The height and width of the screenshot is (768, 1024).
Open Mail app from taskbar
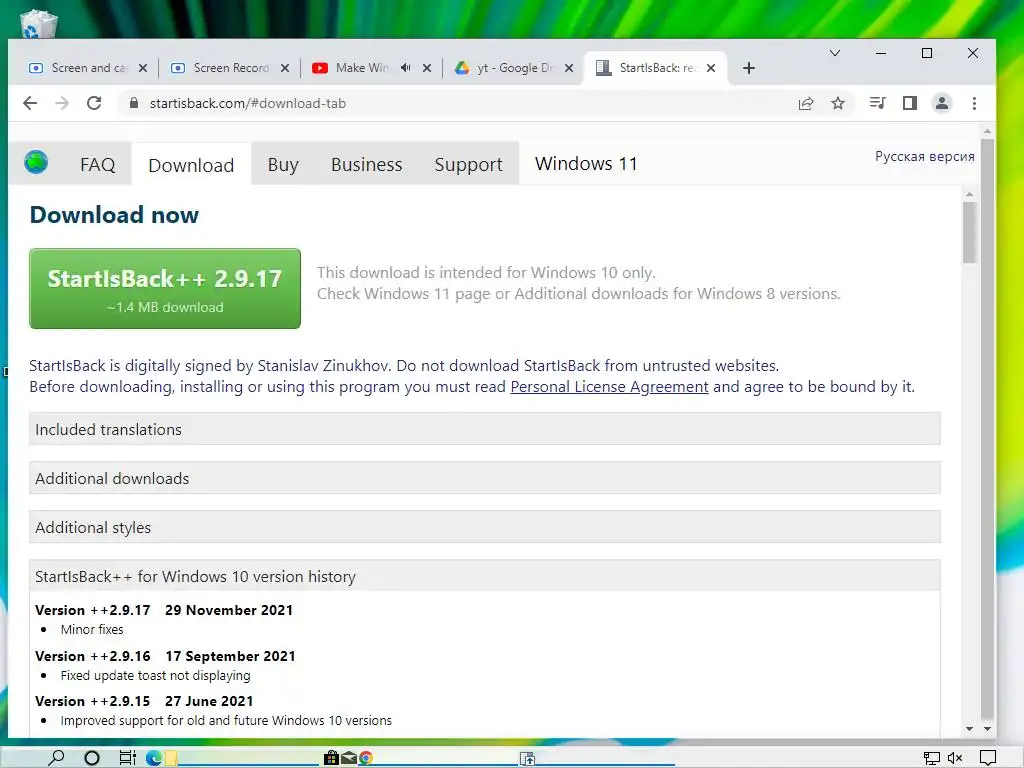click(349, 758)
